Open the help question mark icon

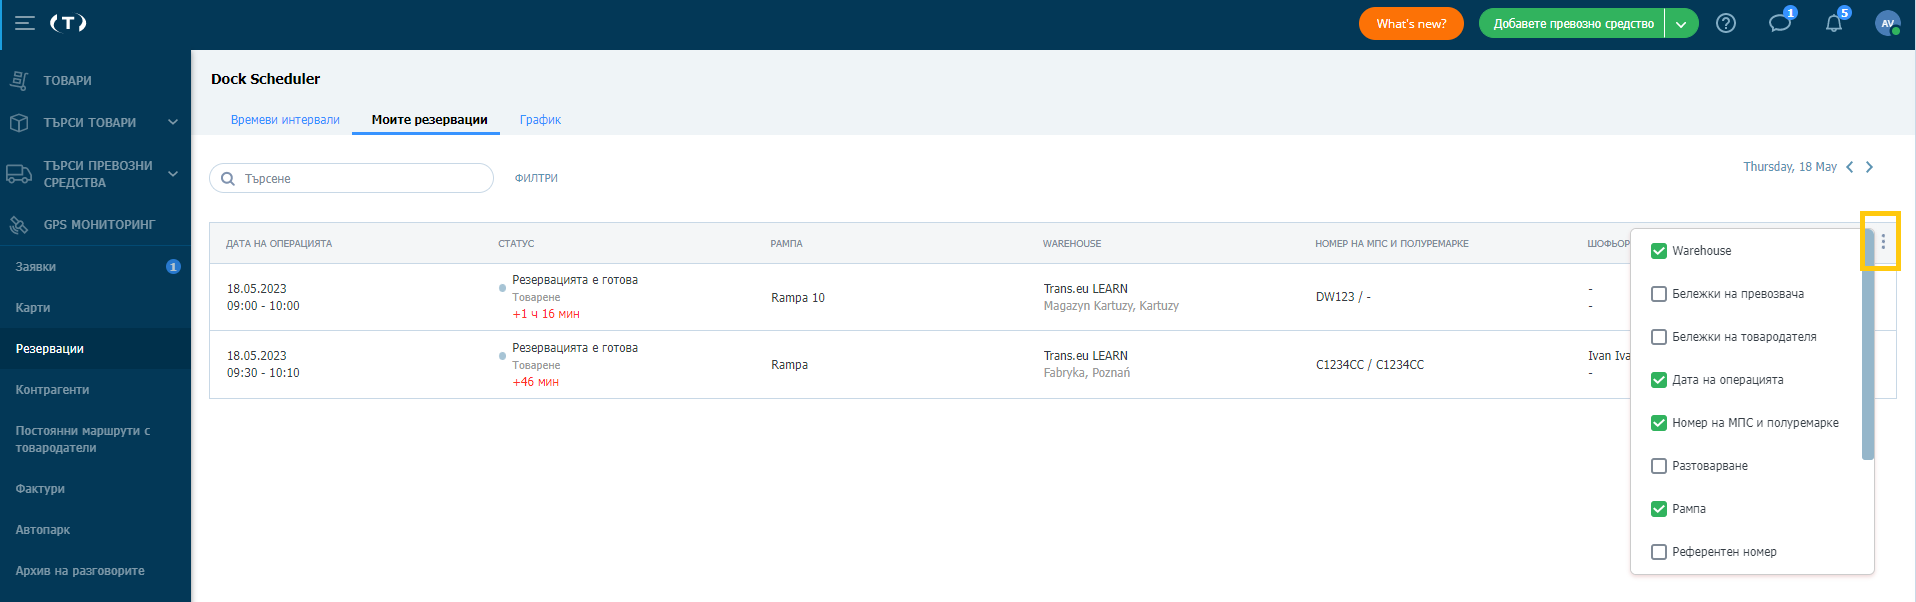pyautogui.click(x=1726, y=23)
